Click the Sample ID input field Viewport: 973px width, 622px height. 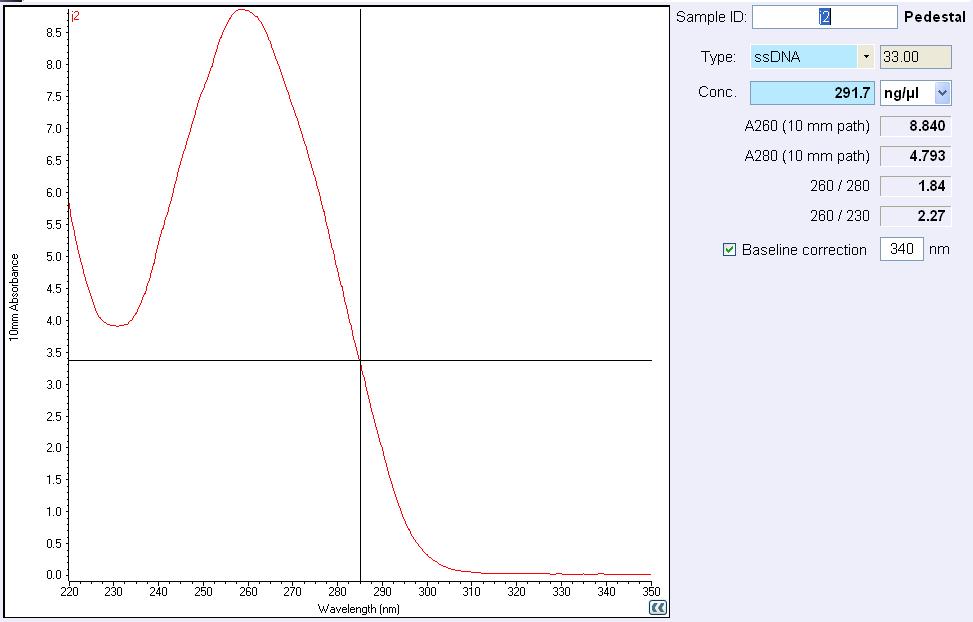coord(824,17)
